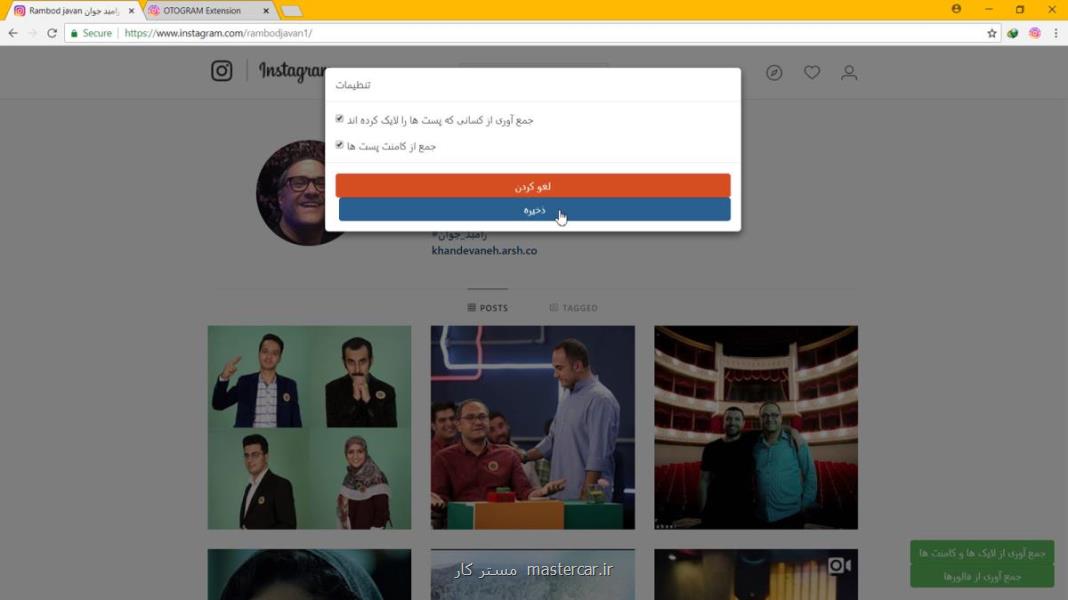
Task: Open the video post with camera icon
Action: [x=756, y=575]
